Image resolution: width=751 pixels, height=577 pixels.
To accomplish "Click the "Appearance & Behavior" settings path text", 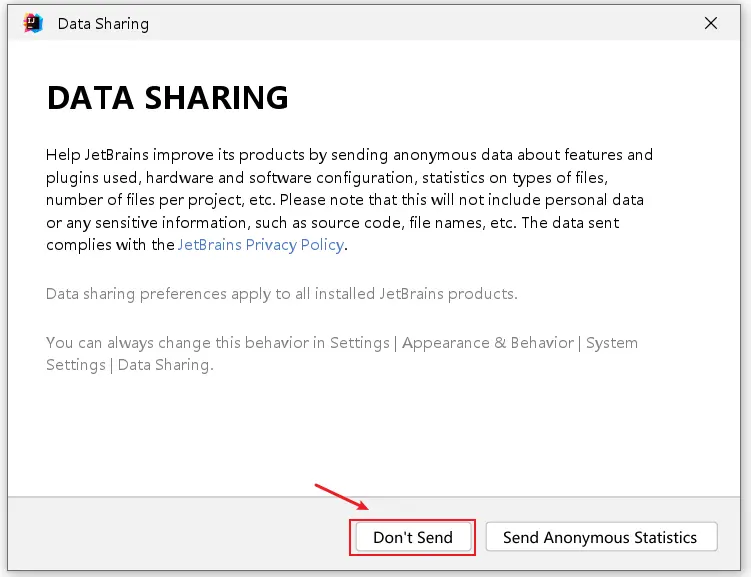I will click(487, 343).
